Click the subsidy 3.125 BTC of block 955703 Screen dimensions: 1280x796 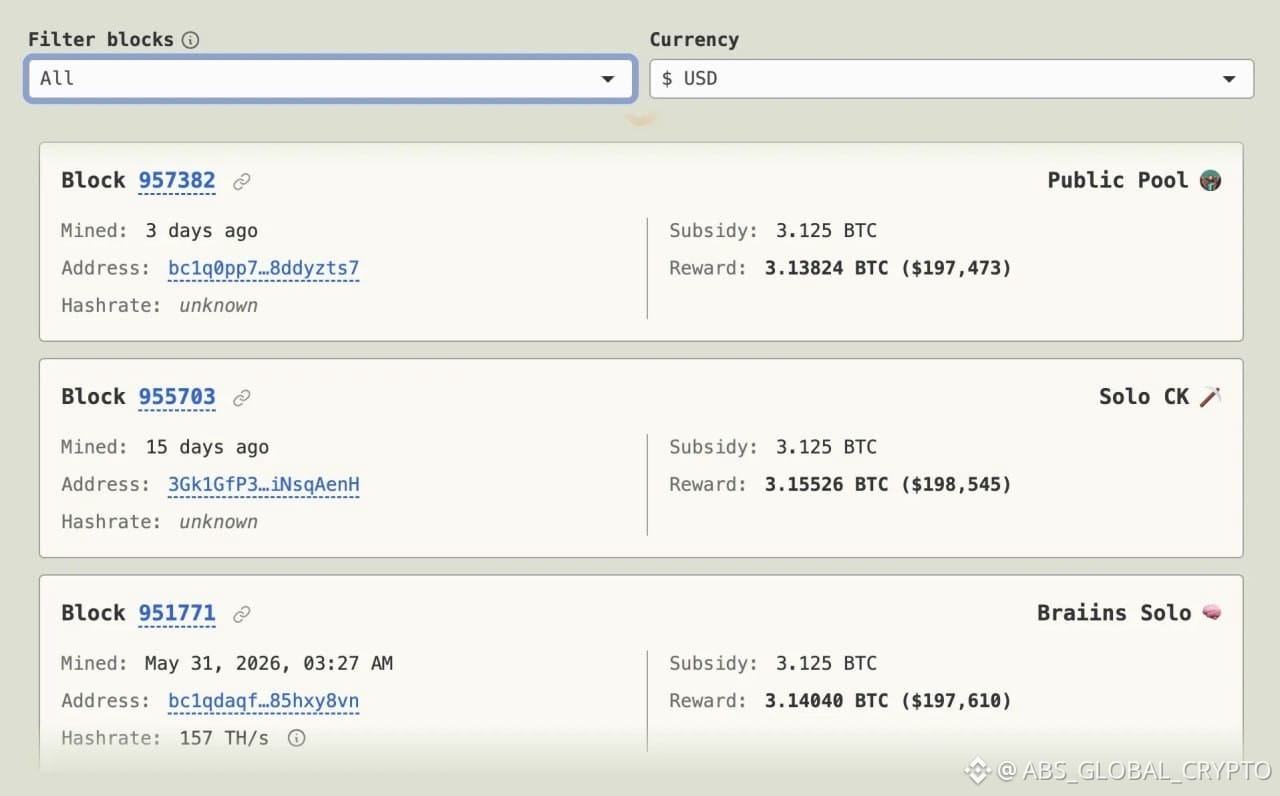click(826, 447)
